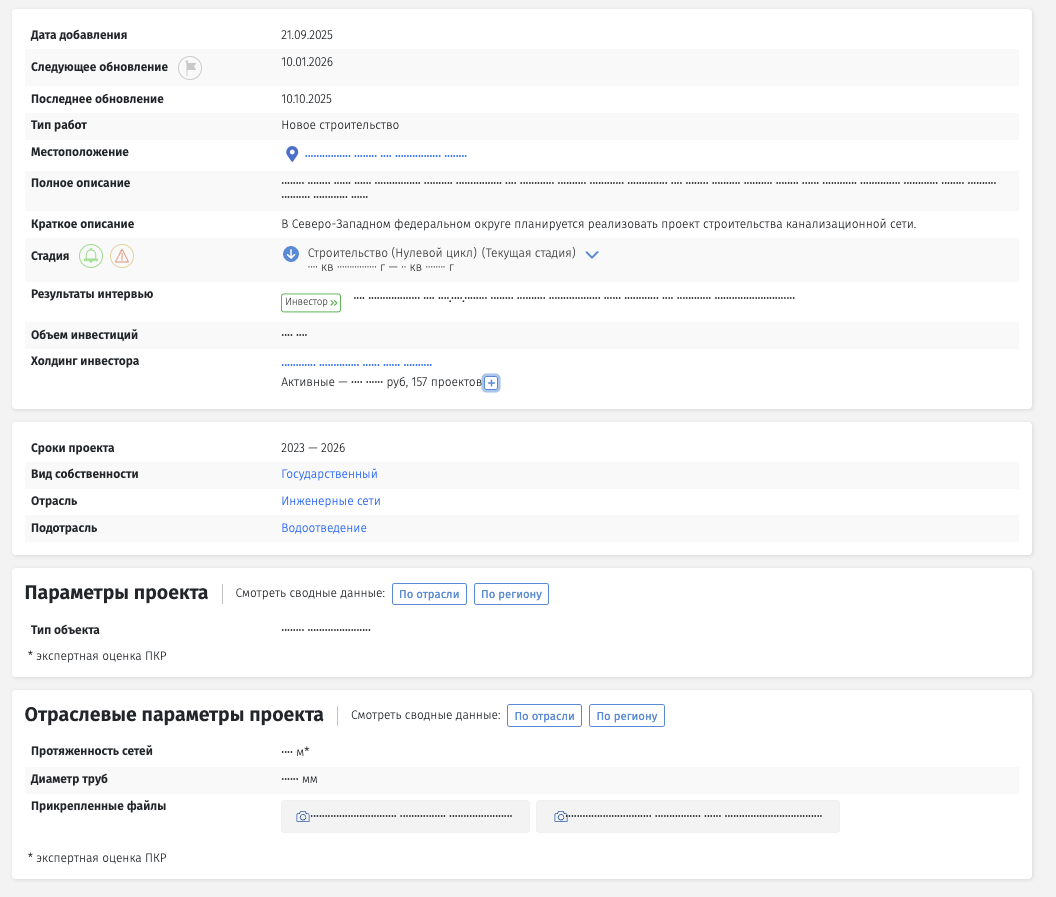Click the camera icon on the first attached file

303,817
